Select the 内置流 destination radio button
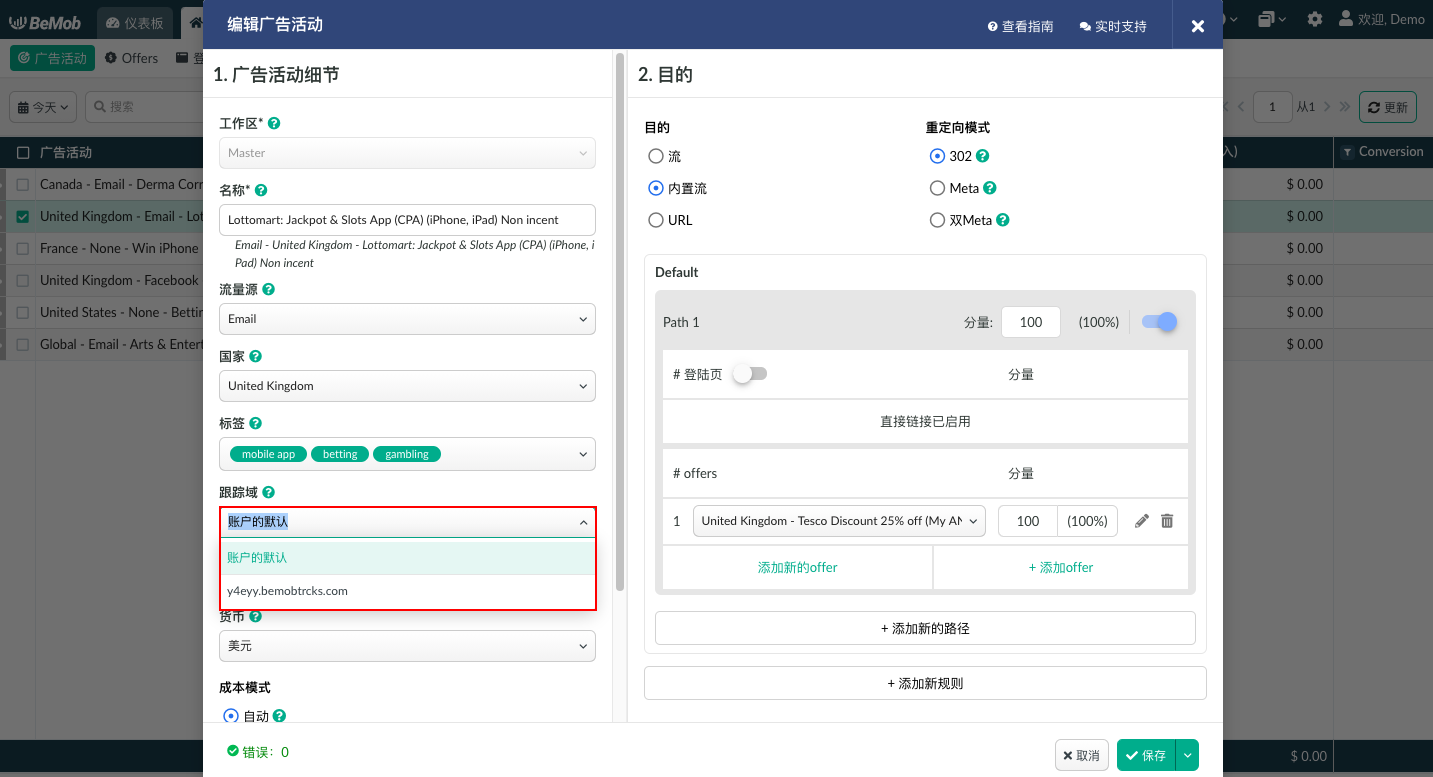The height and width of the screenshot is (777, 1433). [656, 188]
